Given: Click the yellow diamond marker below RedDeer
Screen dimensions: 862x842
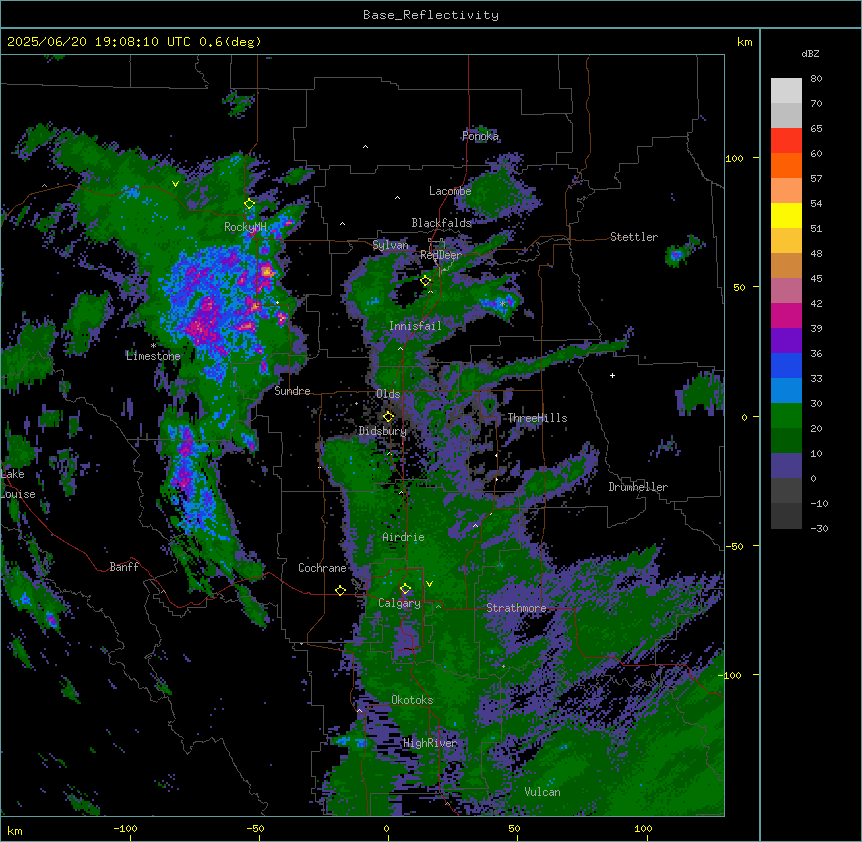Looking at the screenshot, I should tap(425, 281).
